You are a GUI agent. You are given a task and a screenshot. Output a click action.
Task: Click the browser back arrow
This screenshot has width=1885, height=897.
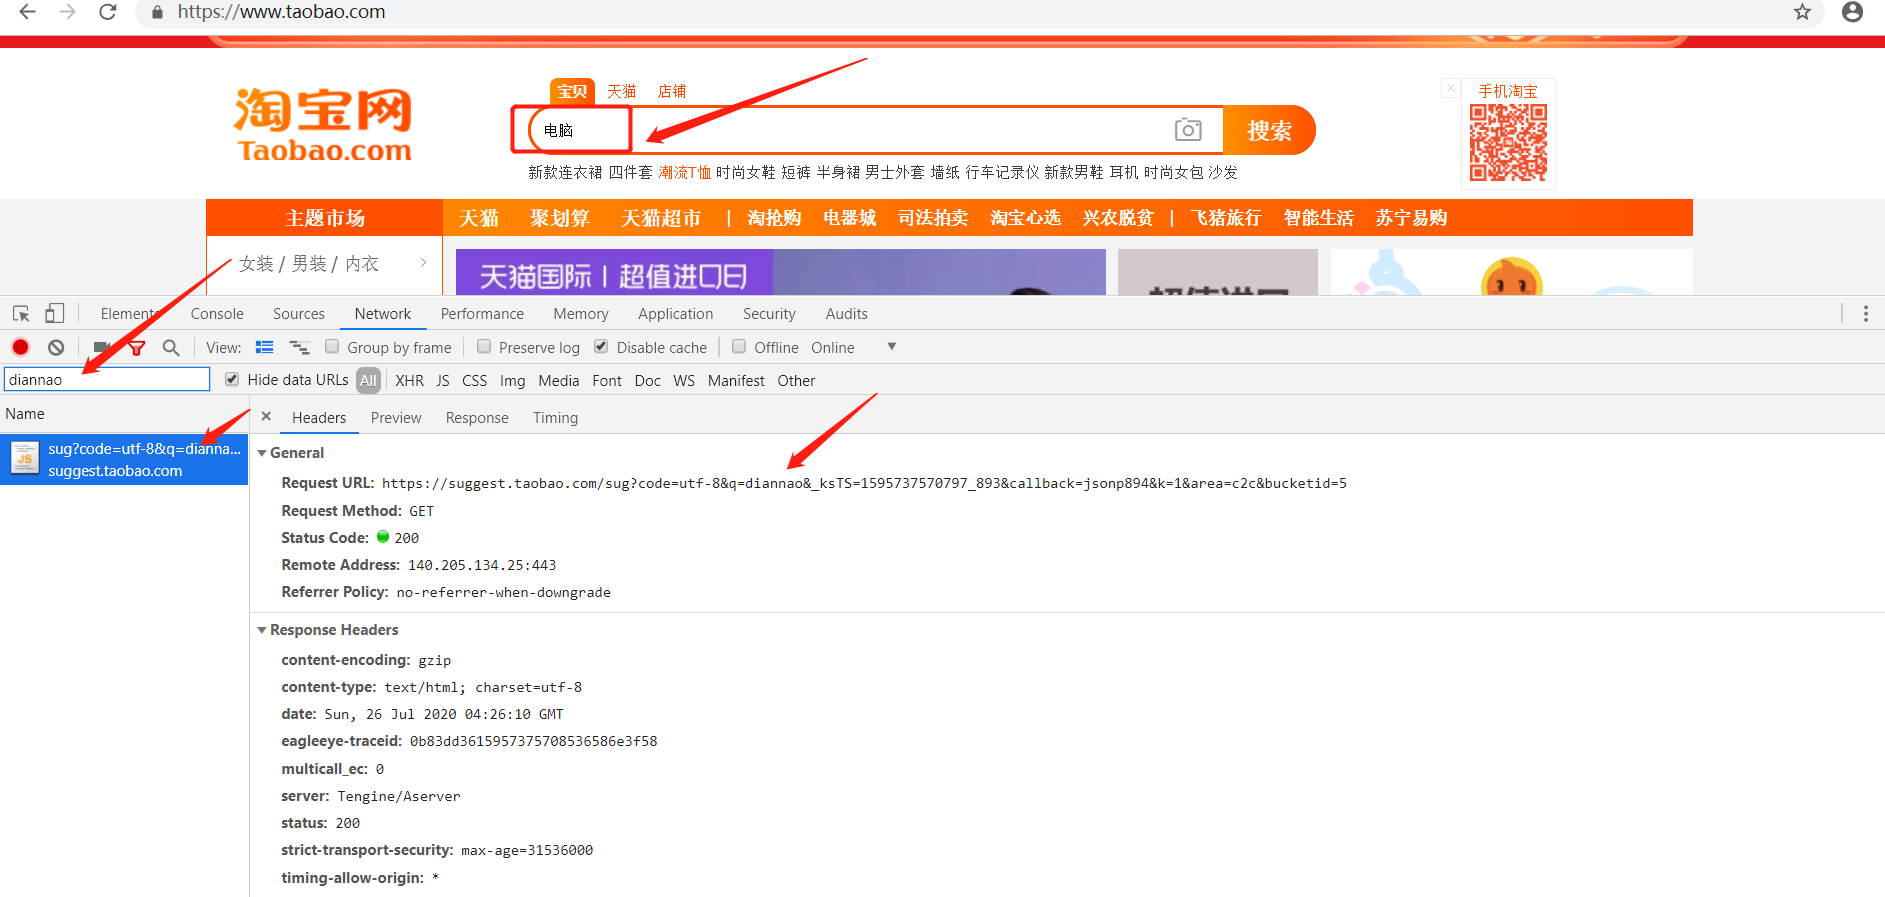pyautogui.click(x=27, y=12)
